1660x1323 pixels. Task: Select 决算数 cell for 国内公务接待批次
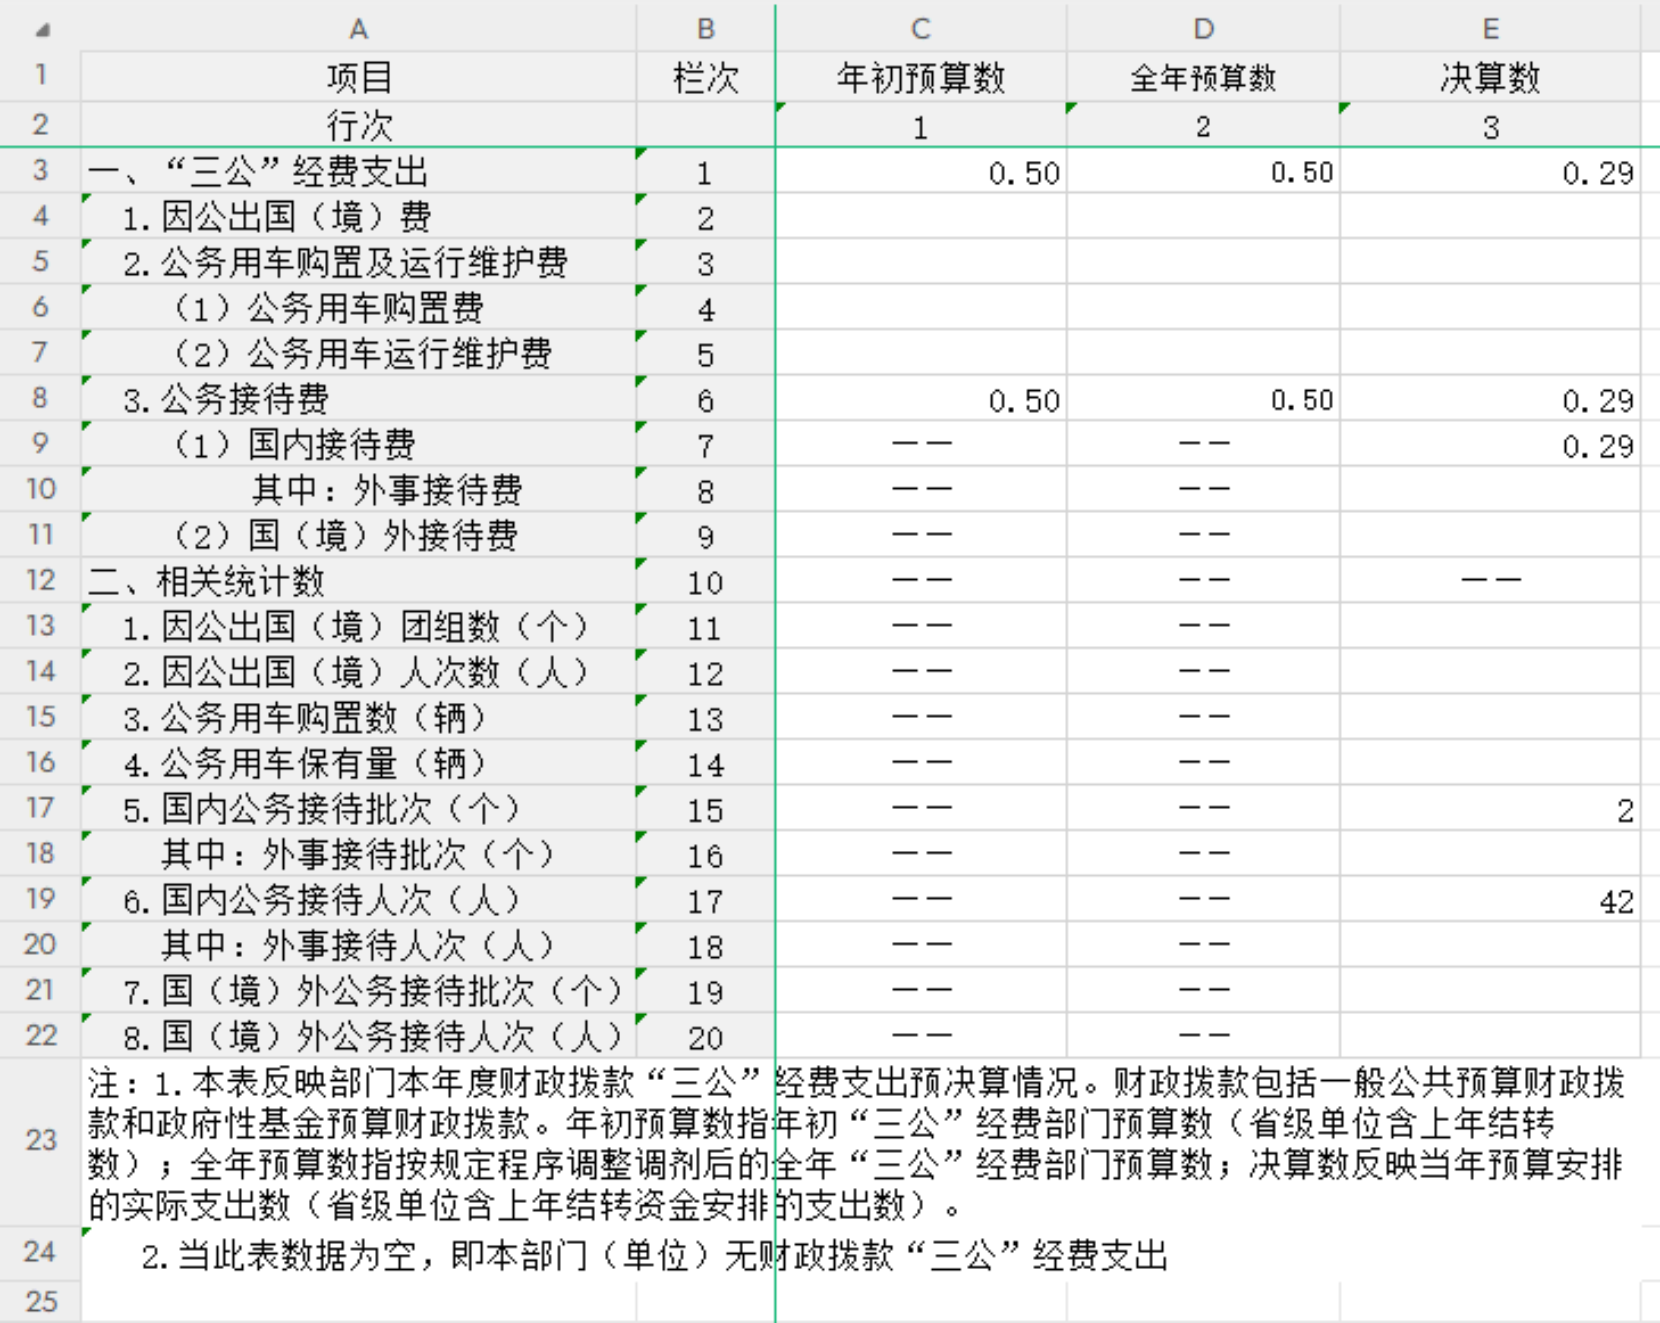[x=1490, y=810]
